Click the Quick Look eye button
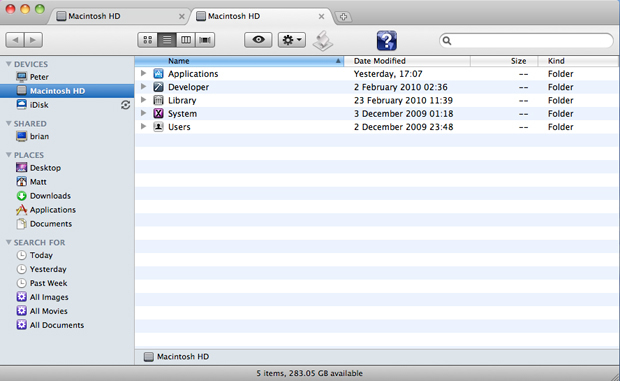This screenshot has width=620, height=381. tap(258, 40)
